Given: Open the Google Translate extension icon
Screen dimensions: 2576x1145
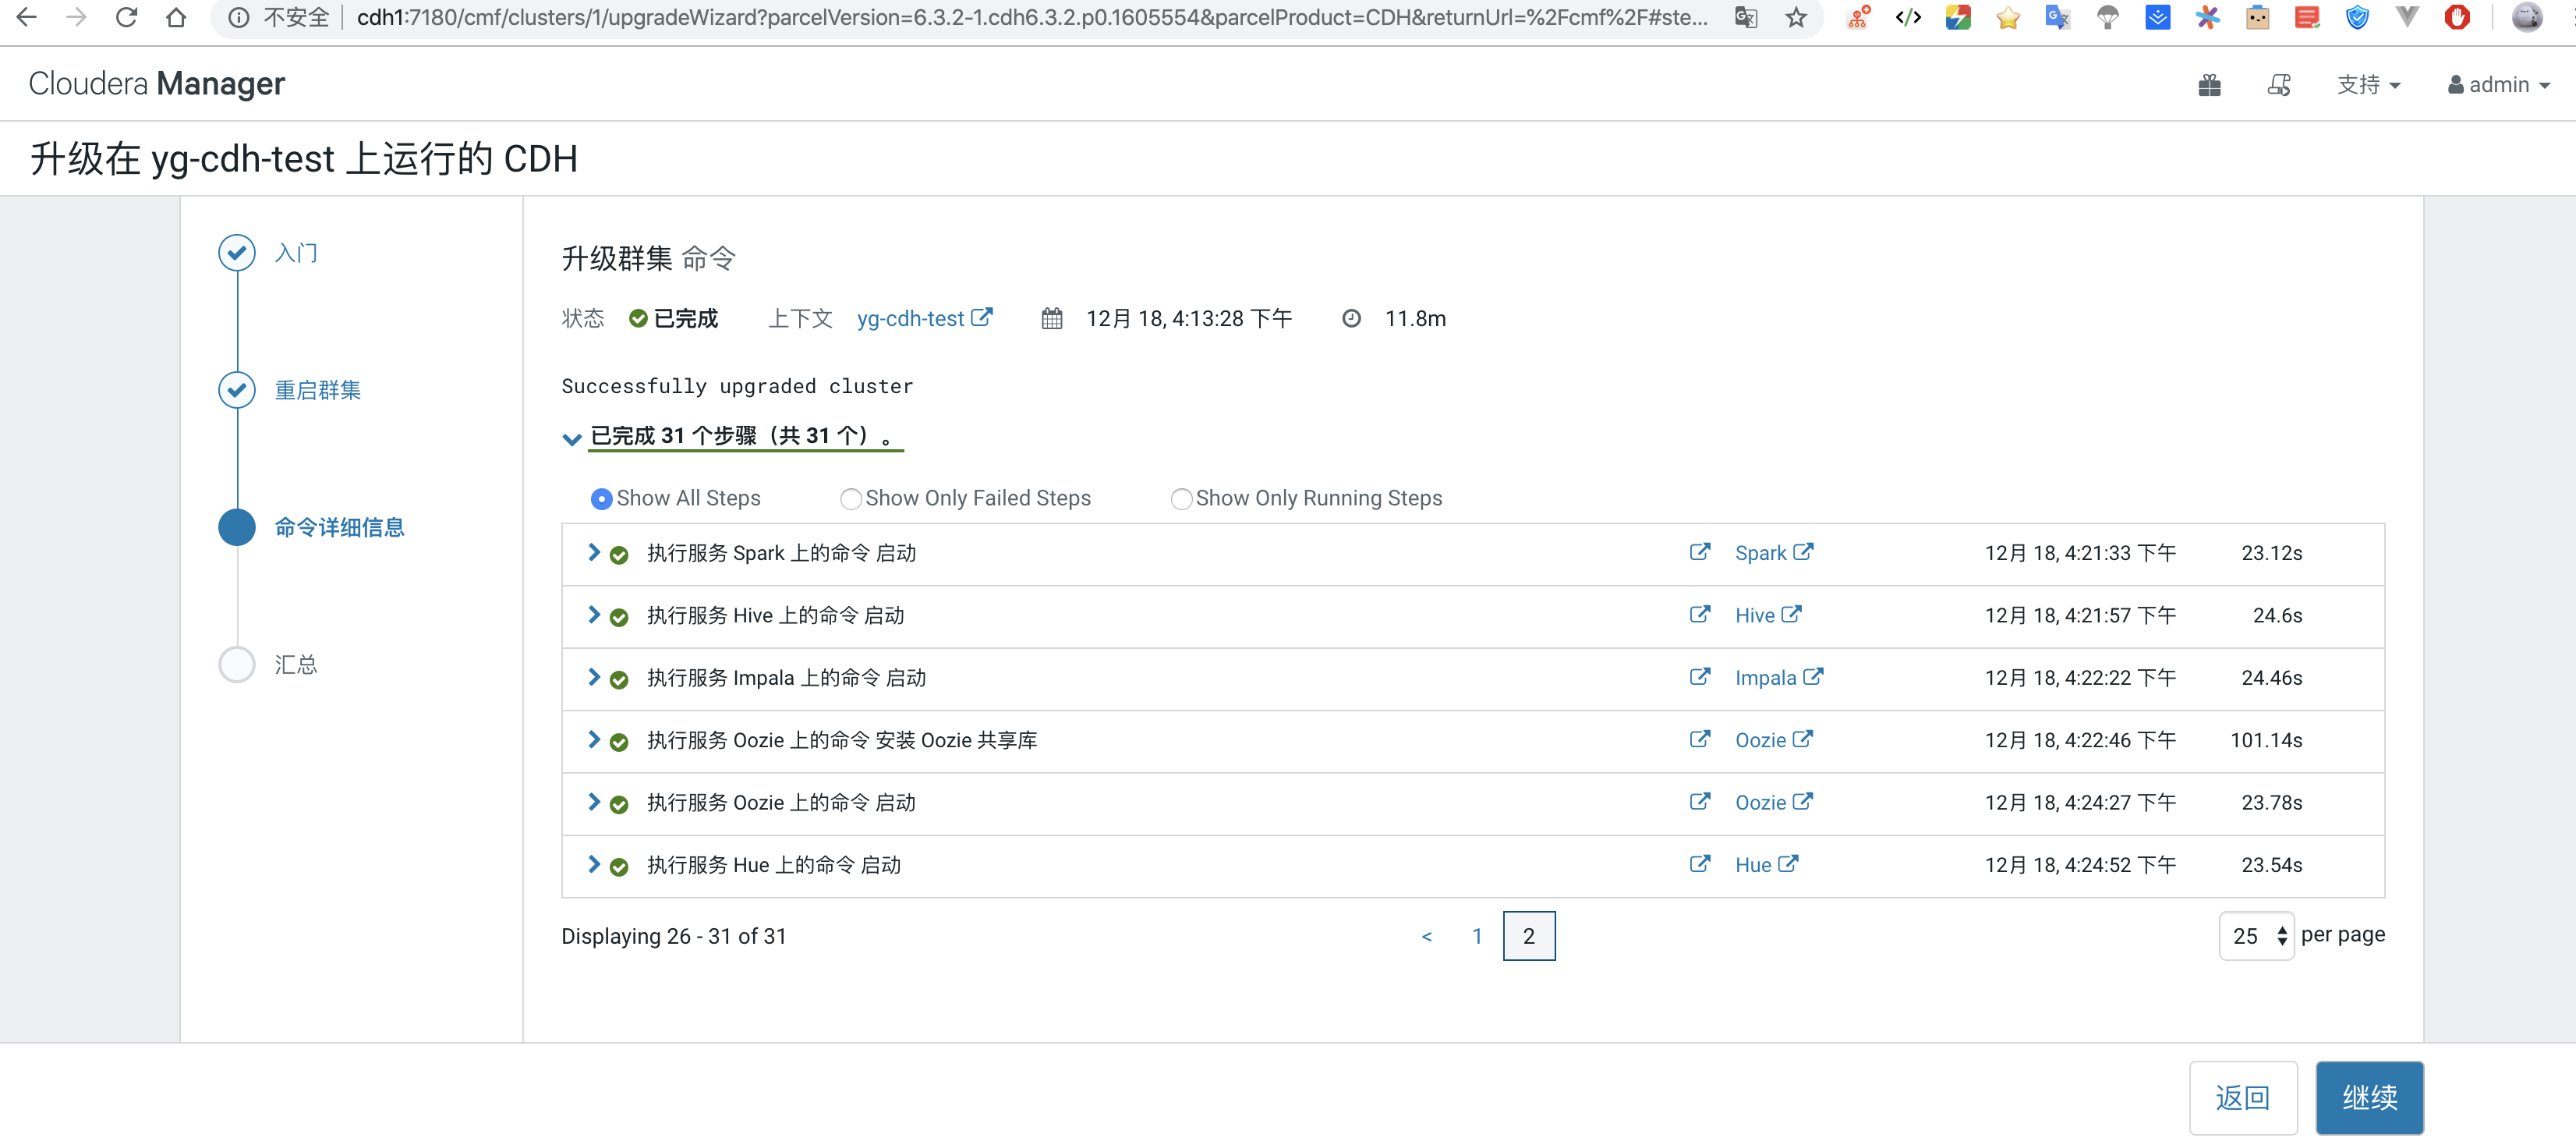Looking at the screenshot, I should click(2057, 17).
